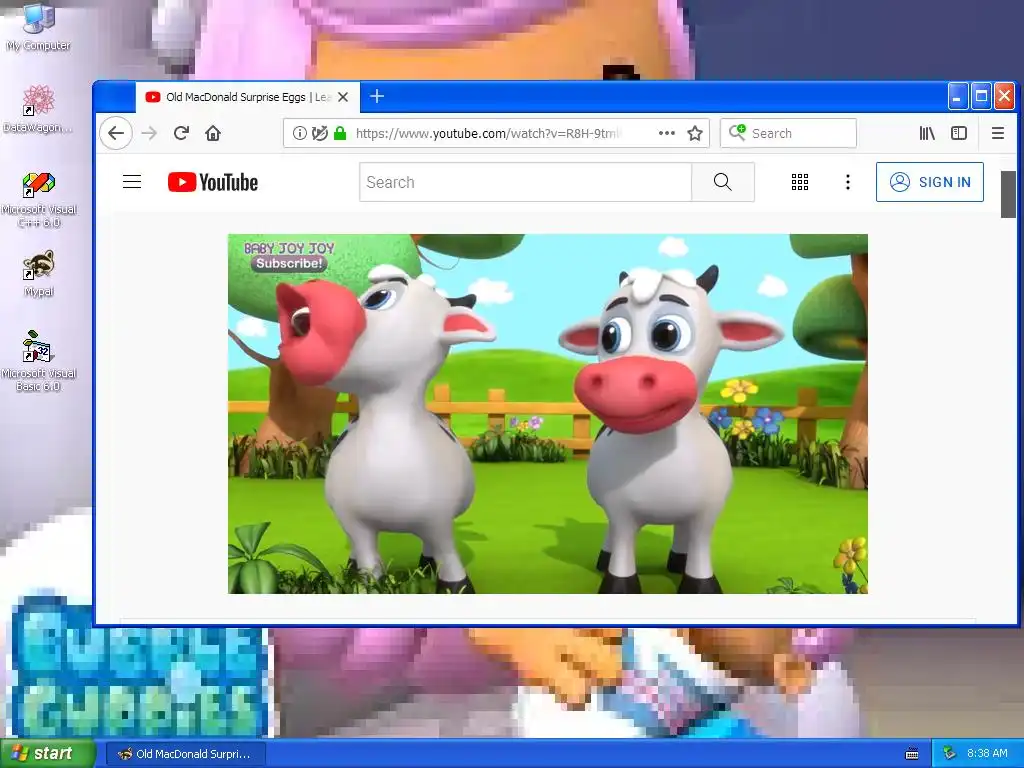This screenshot has height=768, width=1024.
Task: Toggle the sidebars icon
Action: (x=959, y=133)
